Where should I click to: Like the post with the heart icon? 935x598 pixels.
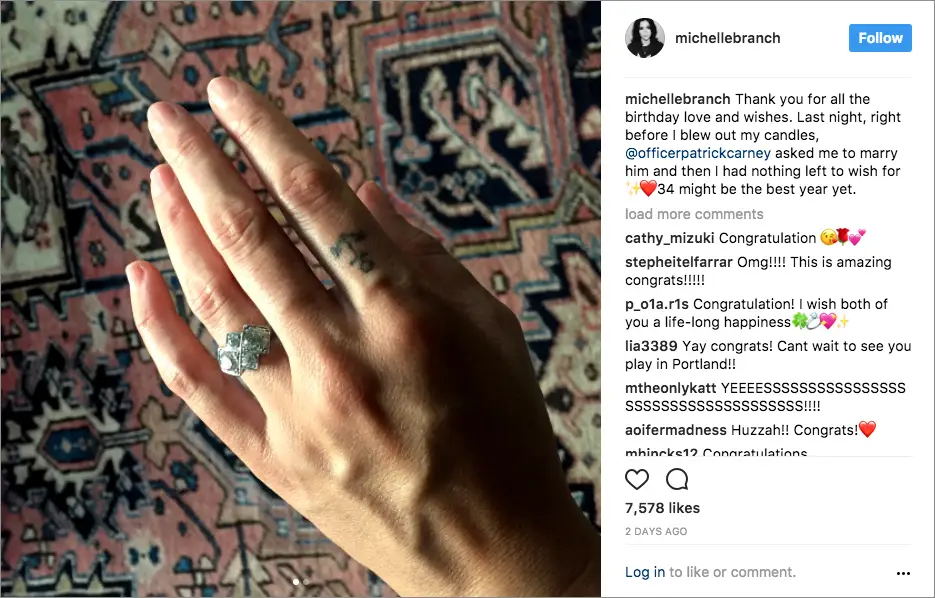coord(637,479)
